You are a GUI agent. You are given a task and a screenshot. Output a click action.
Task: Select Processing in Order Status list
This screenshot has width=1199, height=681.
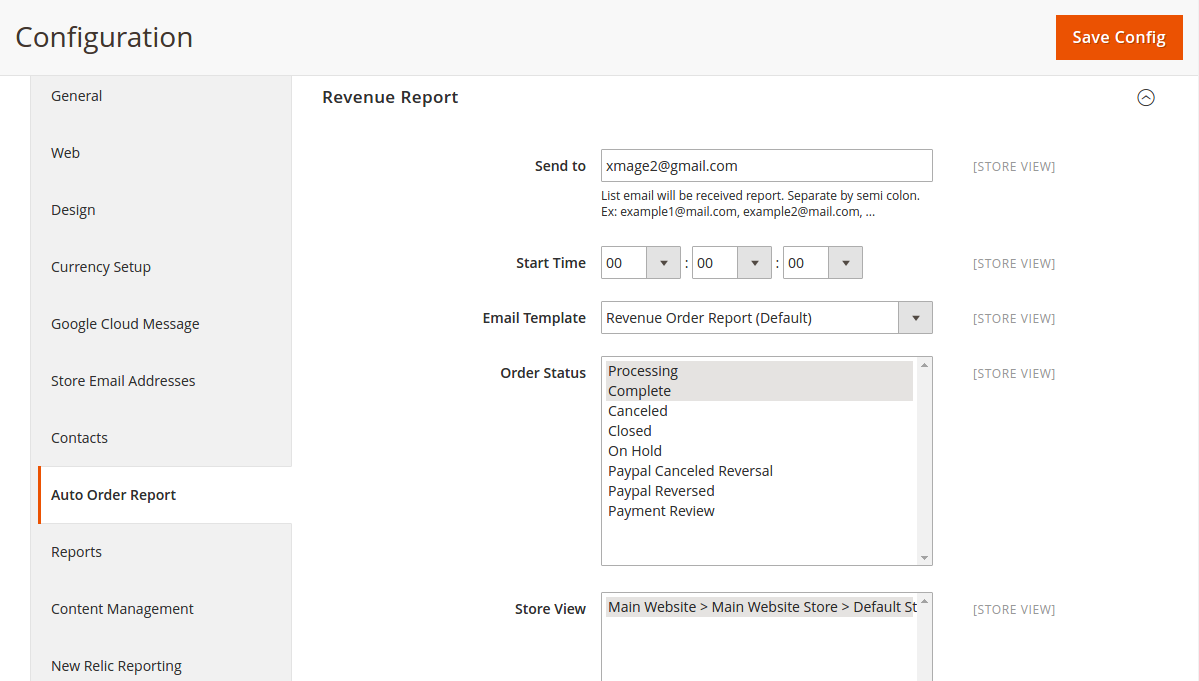pos(643,371)
